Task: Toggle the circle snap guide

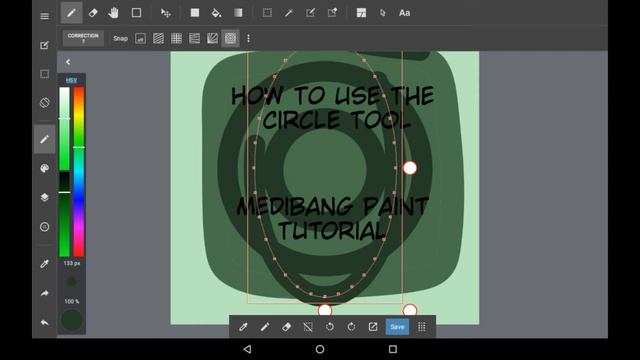Action: (x=231, y=39)
